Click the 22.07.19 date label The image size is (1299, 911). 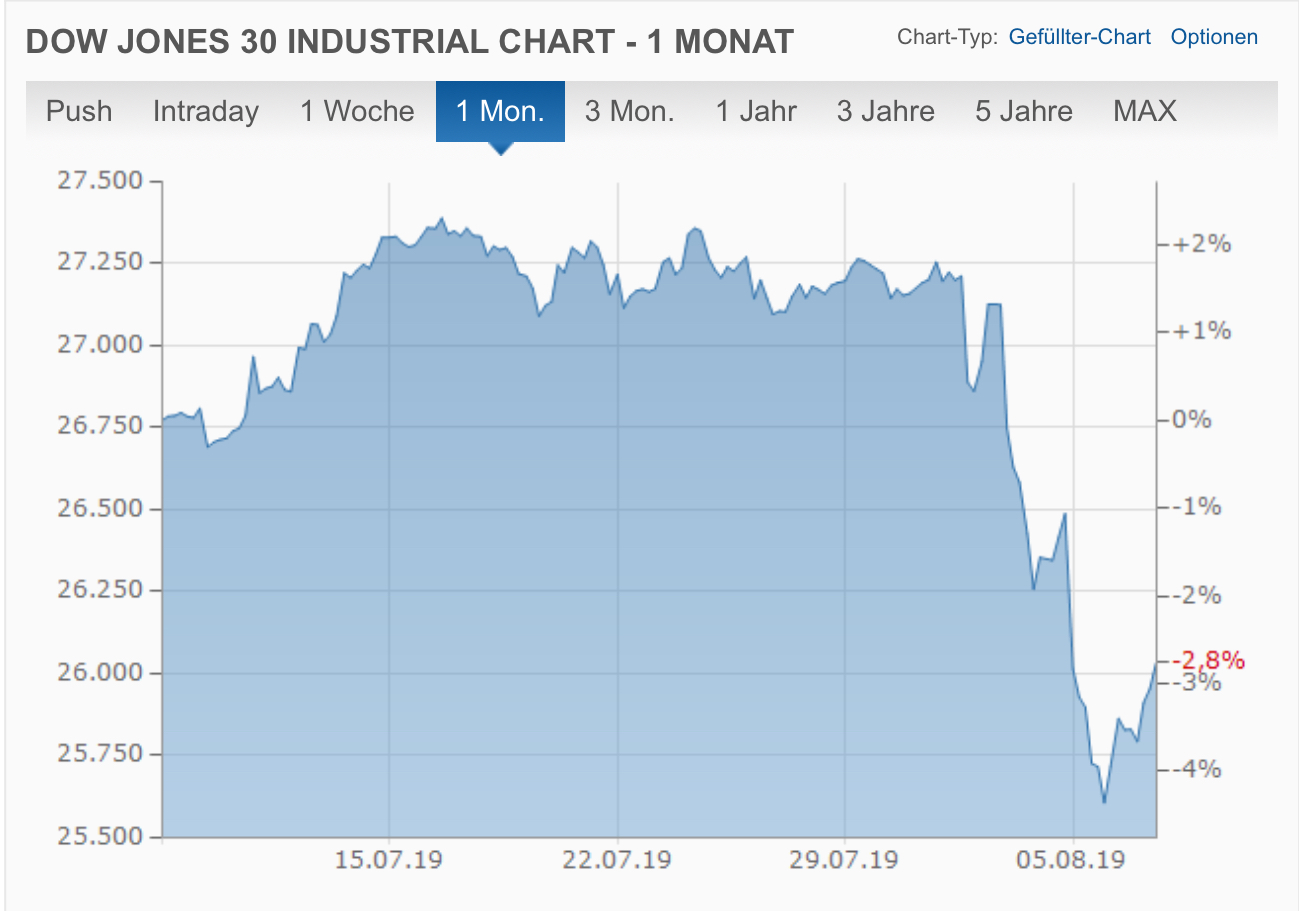pos(618,860)
